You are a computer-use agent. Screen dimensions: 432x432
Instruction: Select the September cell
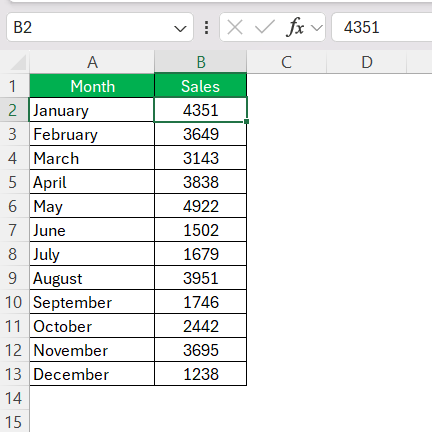92,302
